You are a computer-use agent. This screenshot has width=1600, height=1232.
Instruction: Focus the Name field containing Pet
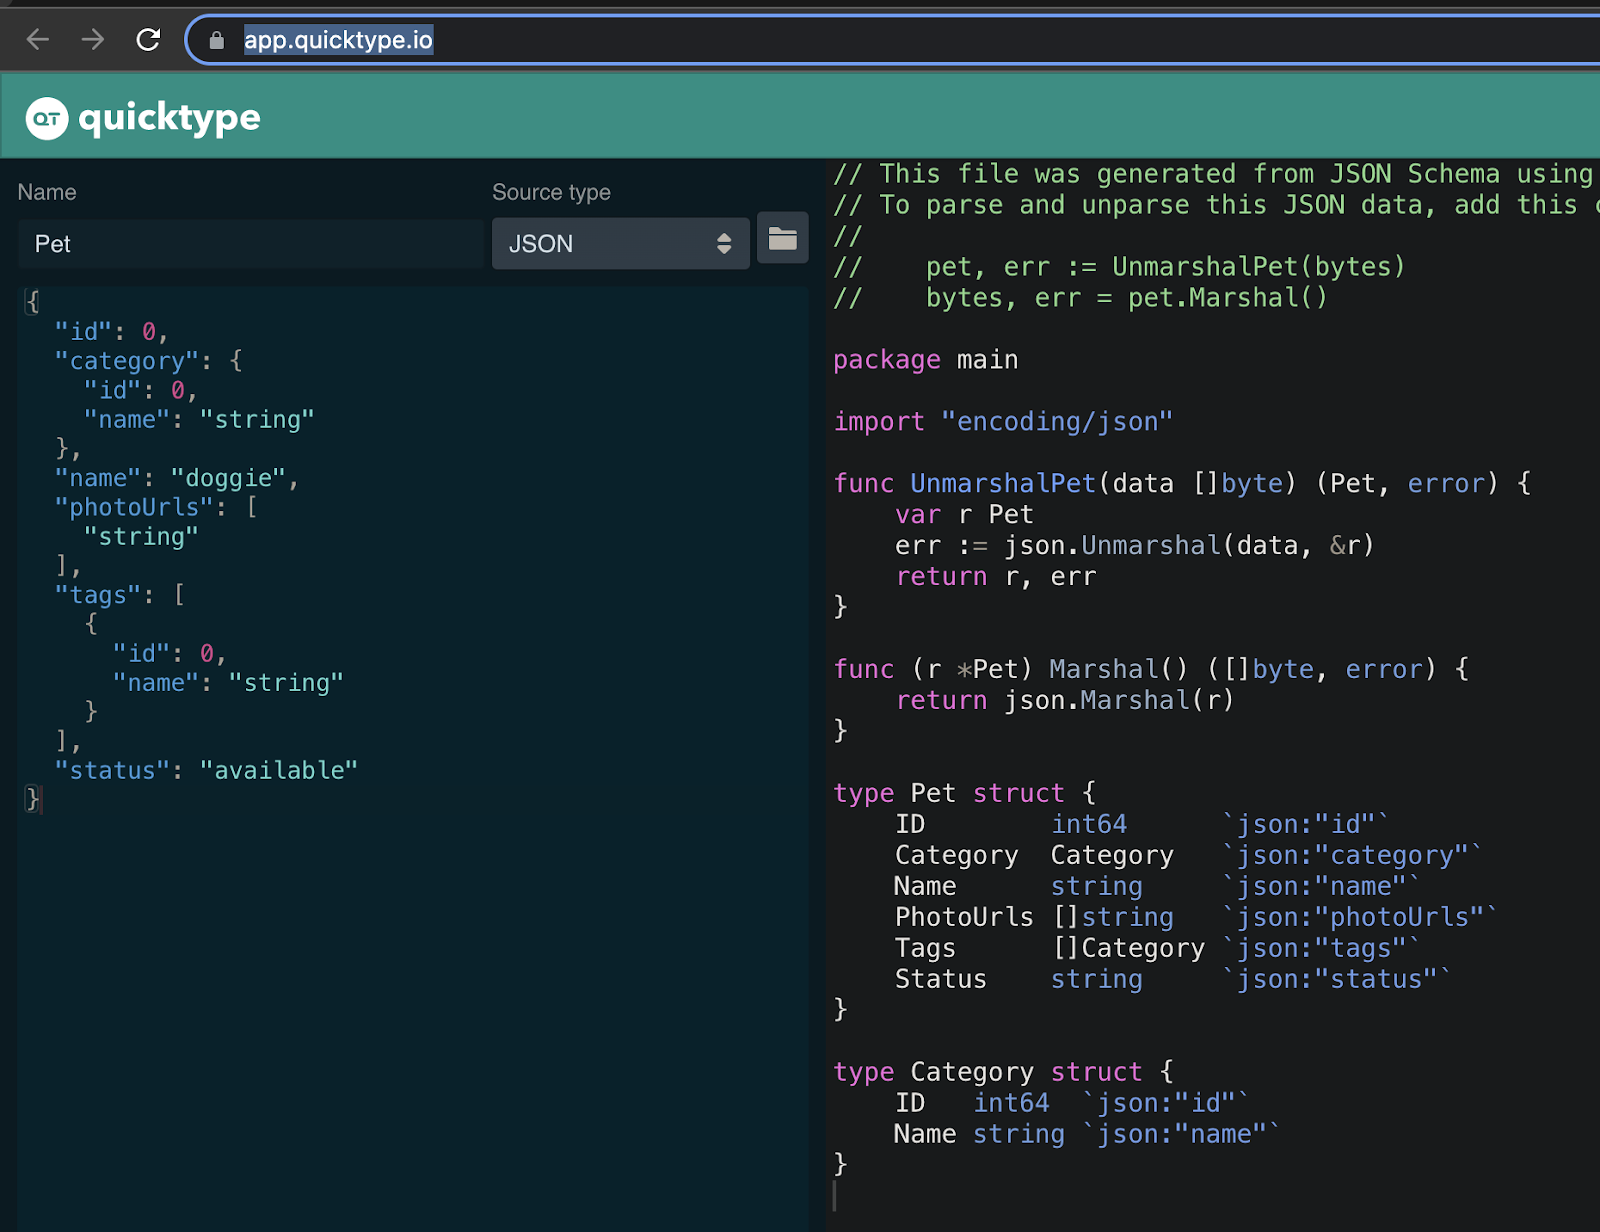[x=250, y=244]
